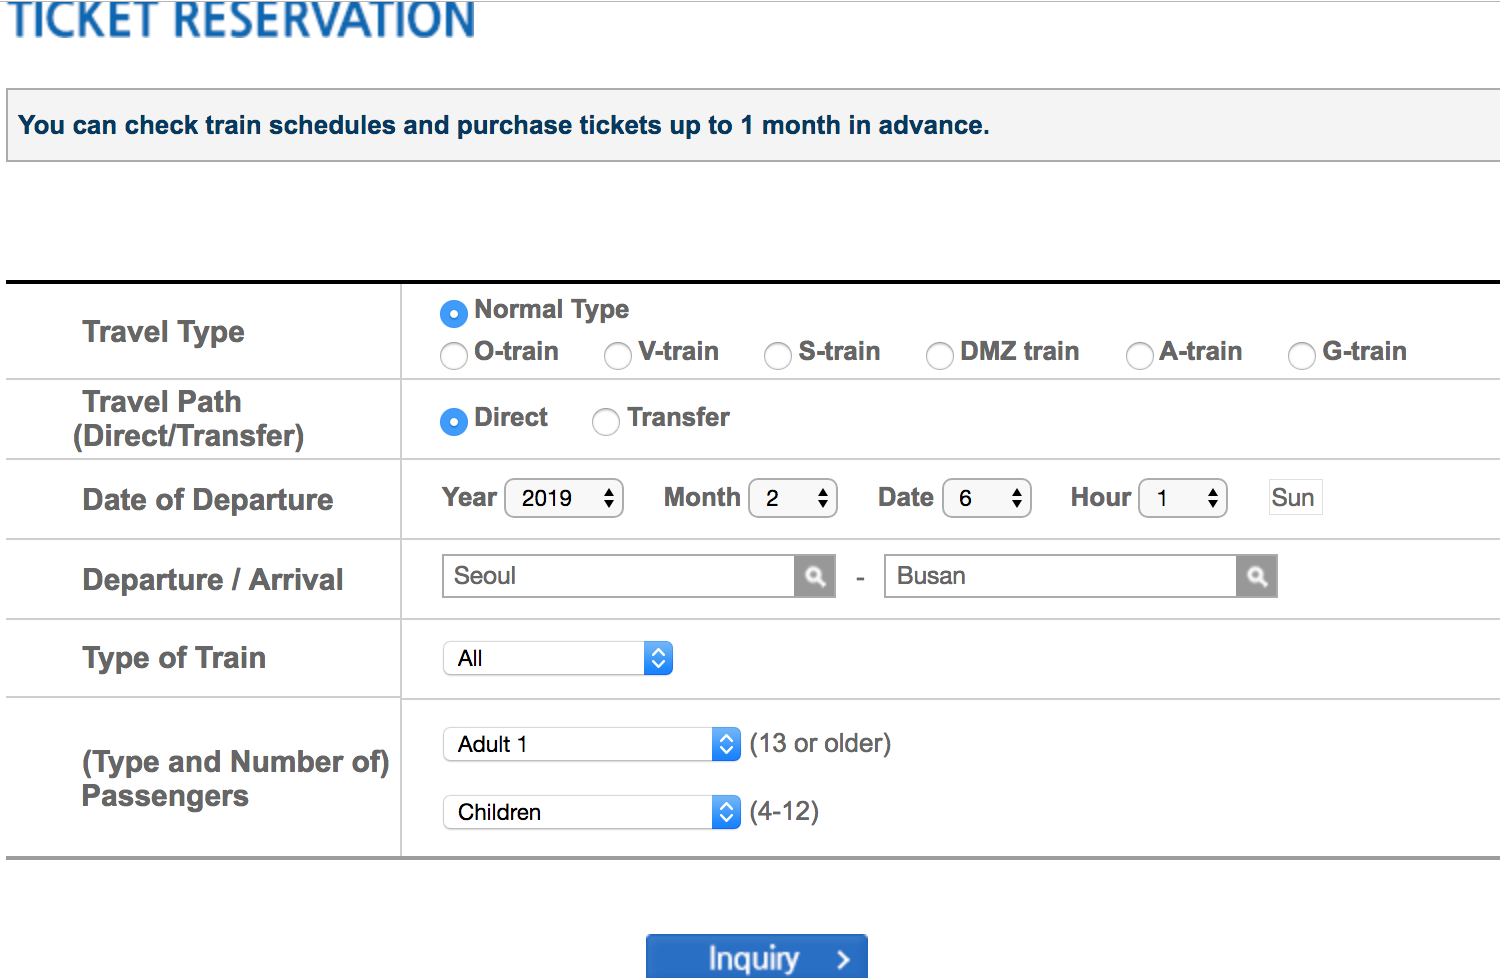The image size is (1500, 978).
Task: Open the Children passenger dropdown
Action: (x=592, y=812)
